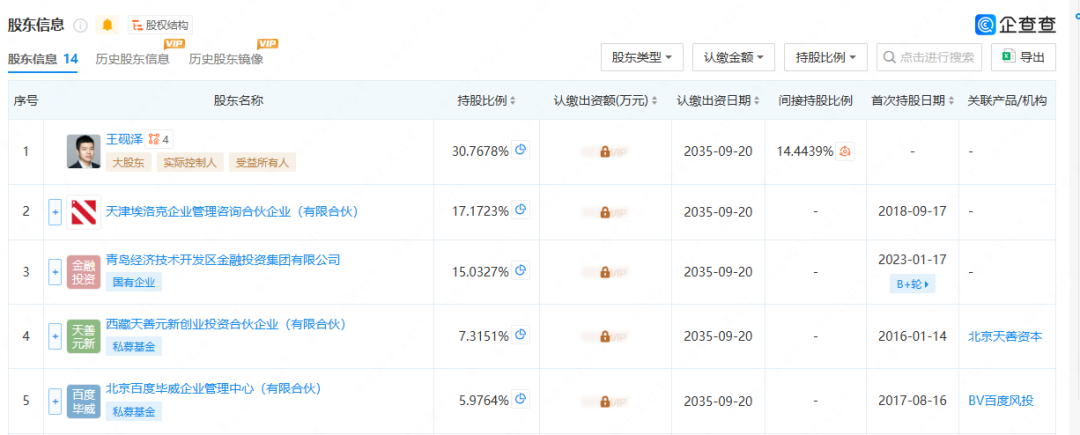The width and height of the screenshot is (1080, 435).
Task: Click the VIP lock icon in 西藏天善元新 row
Action: (605, 337)
